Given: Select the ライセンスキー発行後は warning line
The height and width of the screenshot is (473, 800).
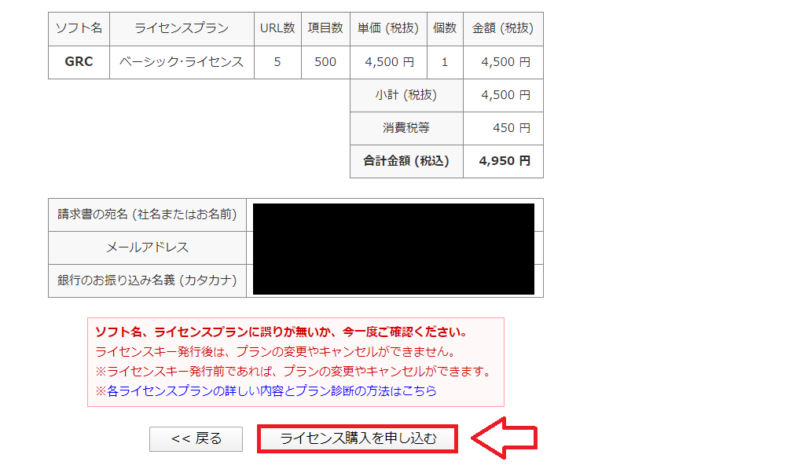Looking at the screenshot, I should tap(275, 352).
